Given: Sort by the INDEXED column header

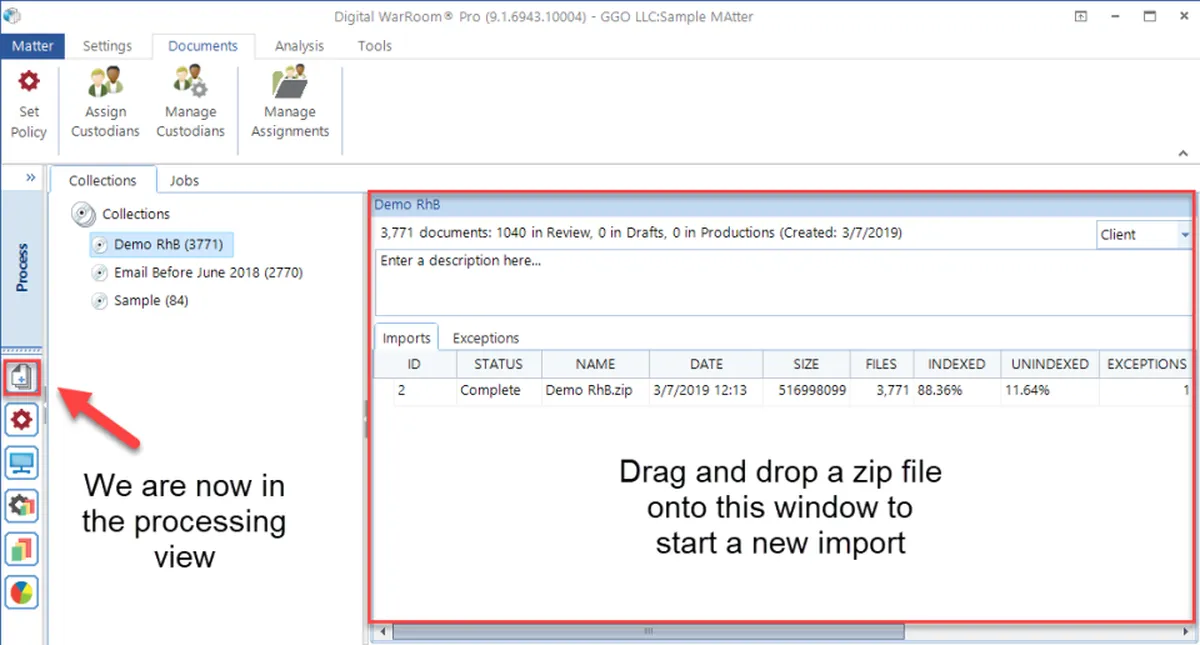Looking at the screenshot, I should coord(956,364).
